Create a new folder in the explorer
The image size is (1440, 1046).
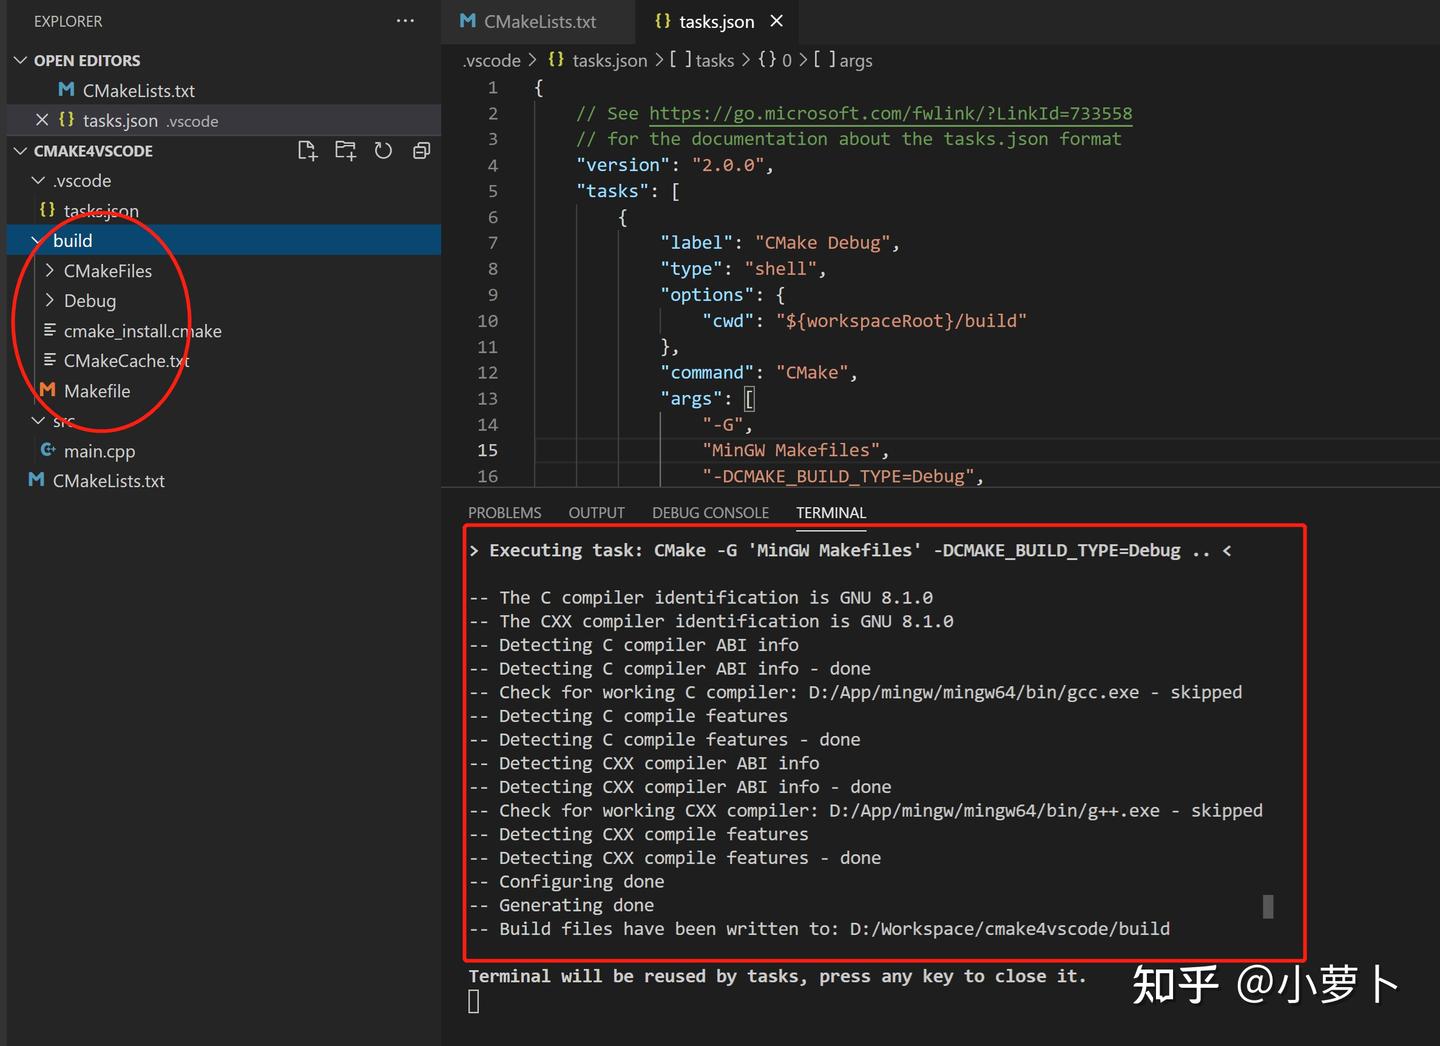pyautogui.click(x=345, y=150)
